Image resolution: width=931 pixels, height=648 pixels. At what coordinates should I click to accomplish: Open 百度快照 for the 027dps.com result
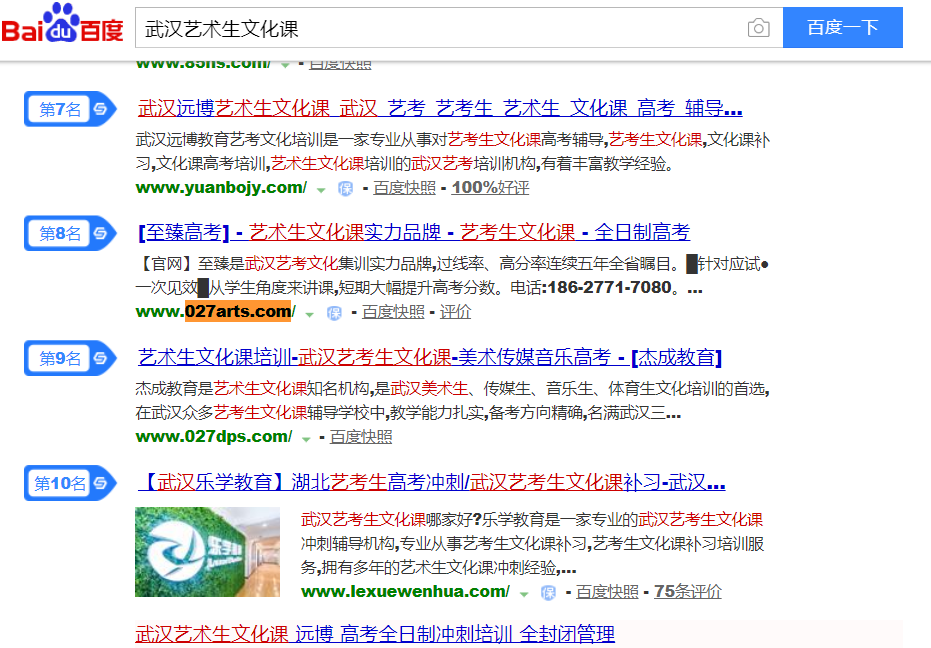(x=361, y=437)
